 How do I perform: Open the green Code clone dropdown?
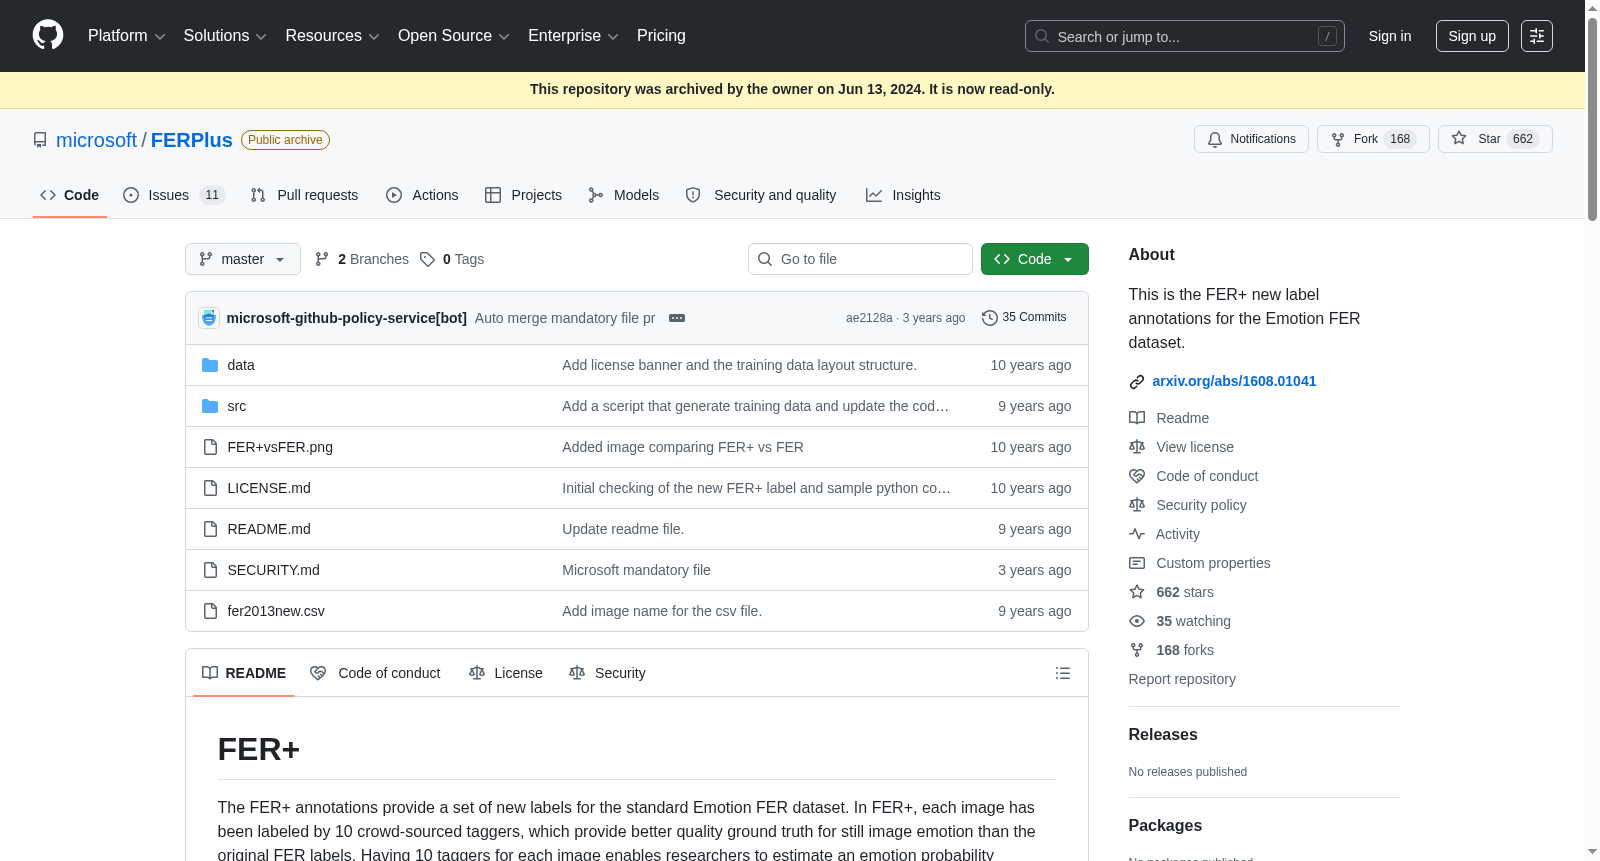(1035, 259)
